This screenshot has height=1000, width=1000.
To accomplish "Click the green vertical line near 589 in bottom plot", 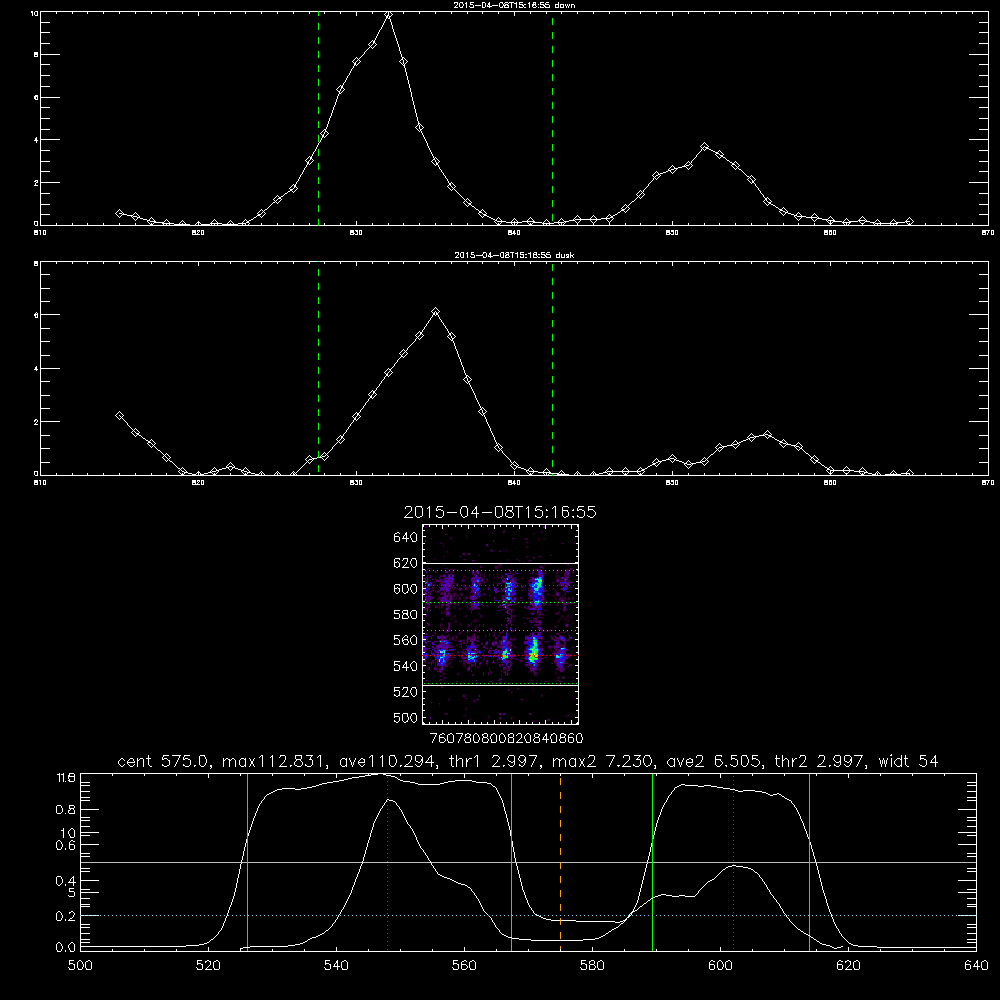I will point(652,861).
